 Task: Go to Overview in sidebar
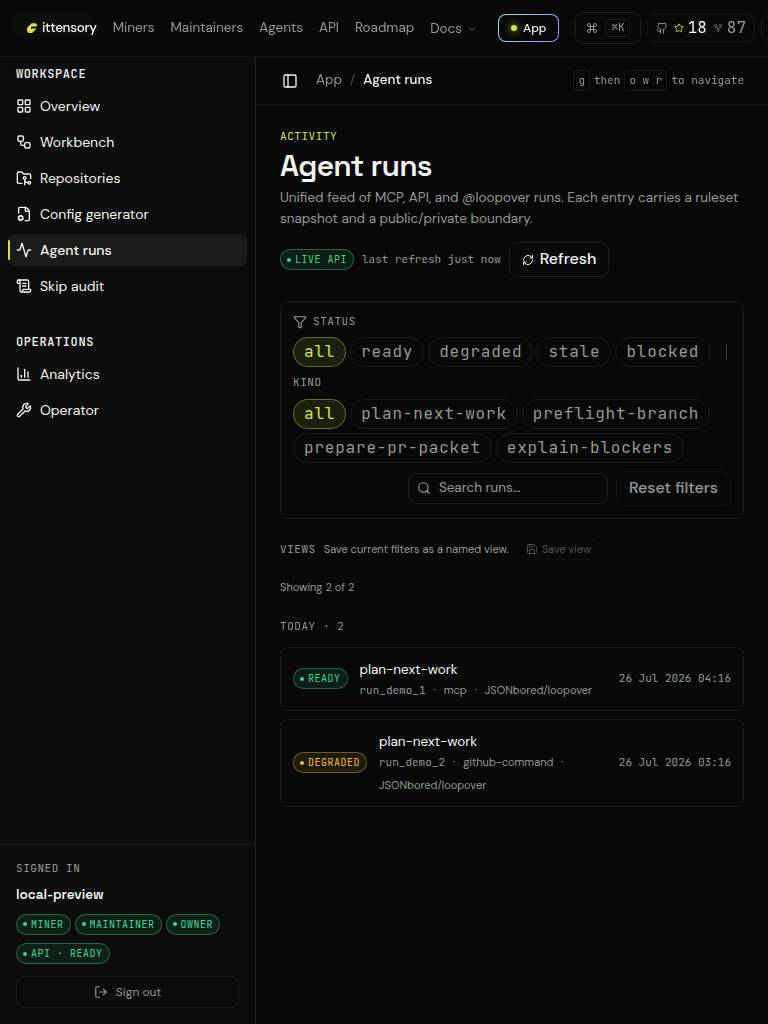(x=128, y=106)
